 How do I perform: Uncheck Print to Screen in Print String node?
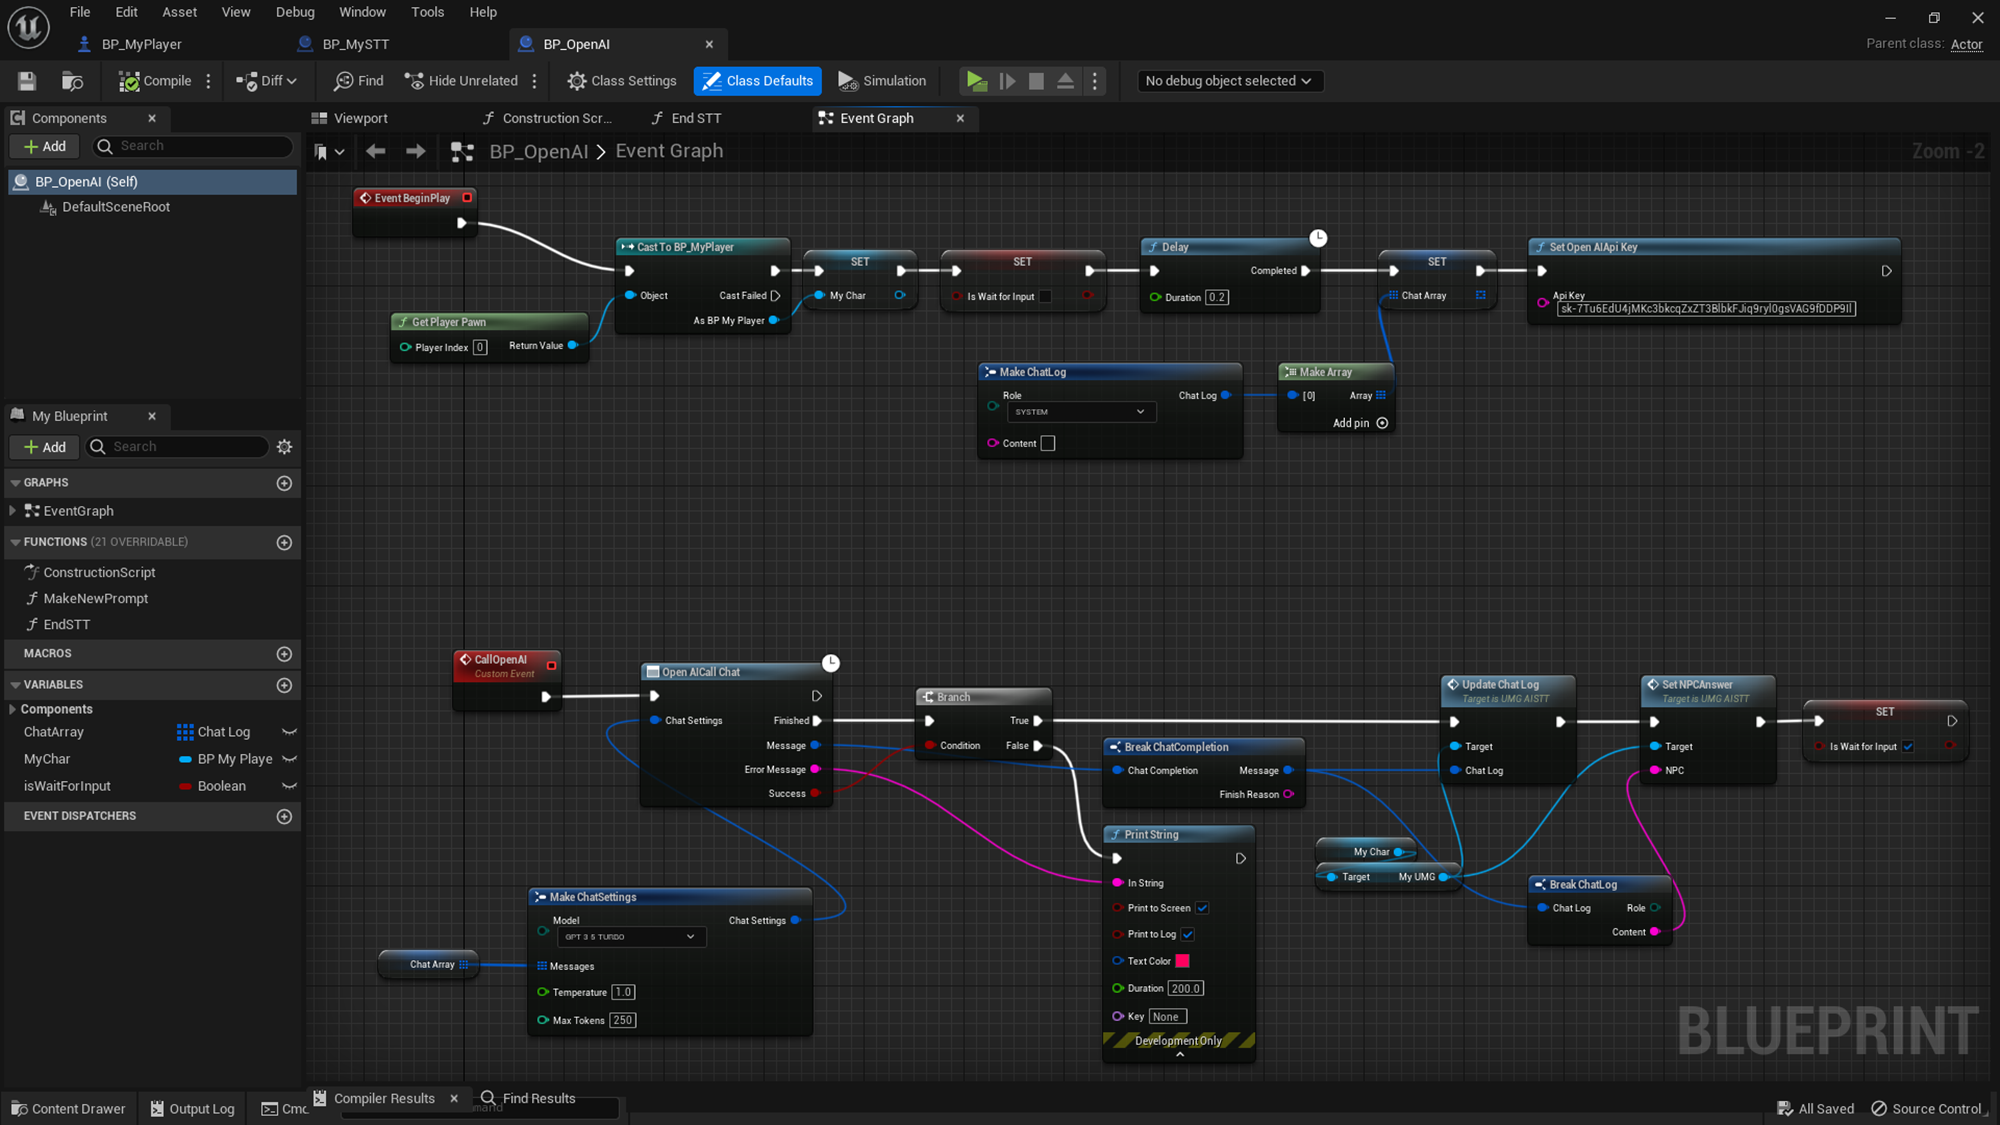pos(1202,908)
